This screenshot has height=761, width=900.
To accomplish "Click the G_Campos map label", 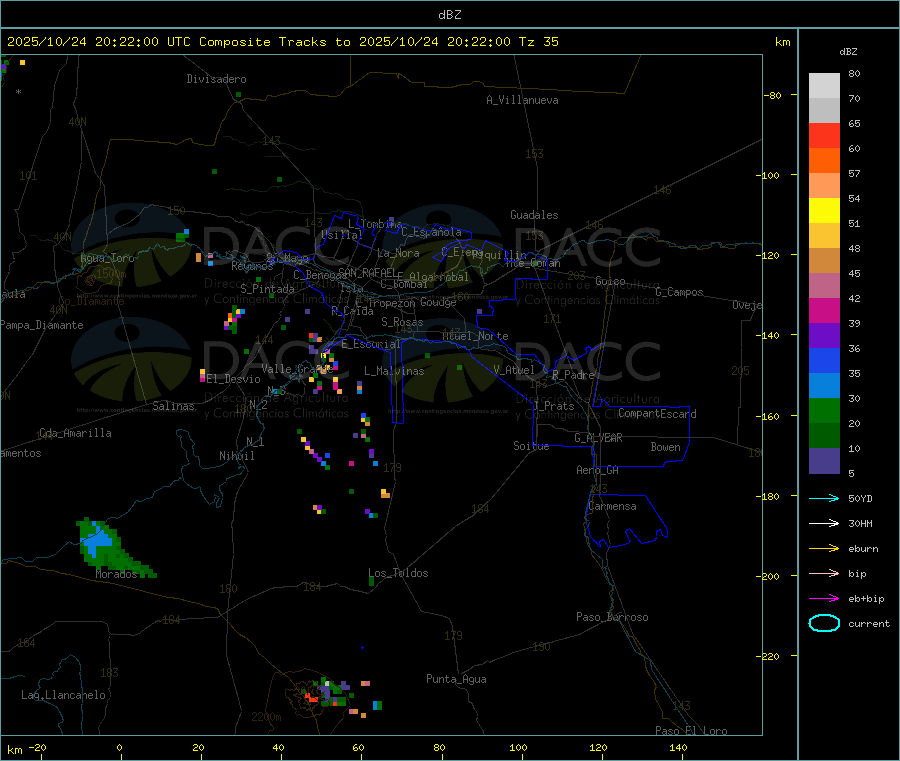I will [x=679, y=292].
